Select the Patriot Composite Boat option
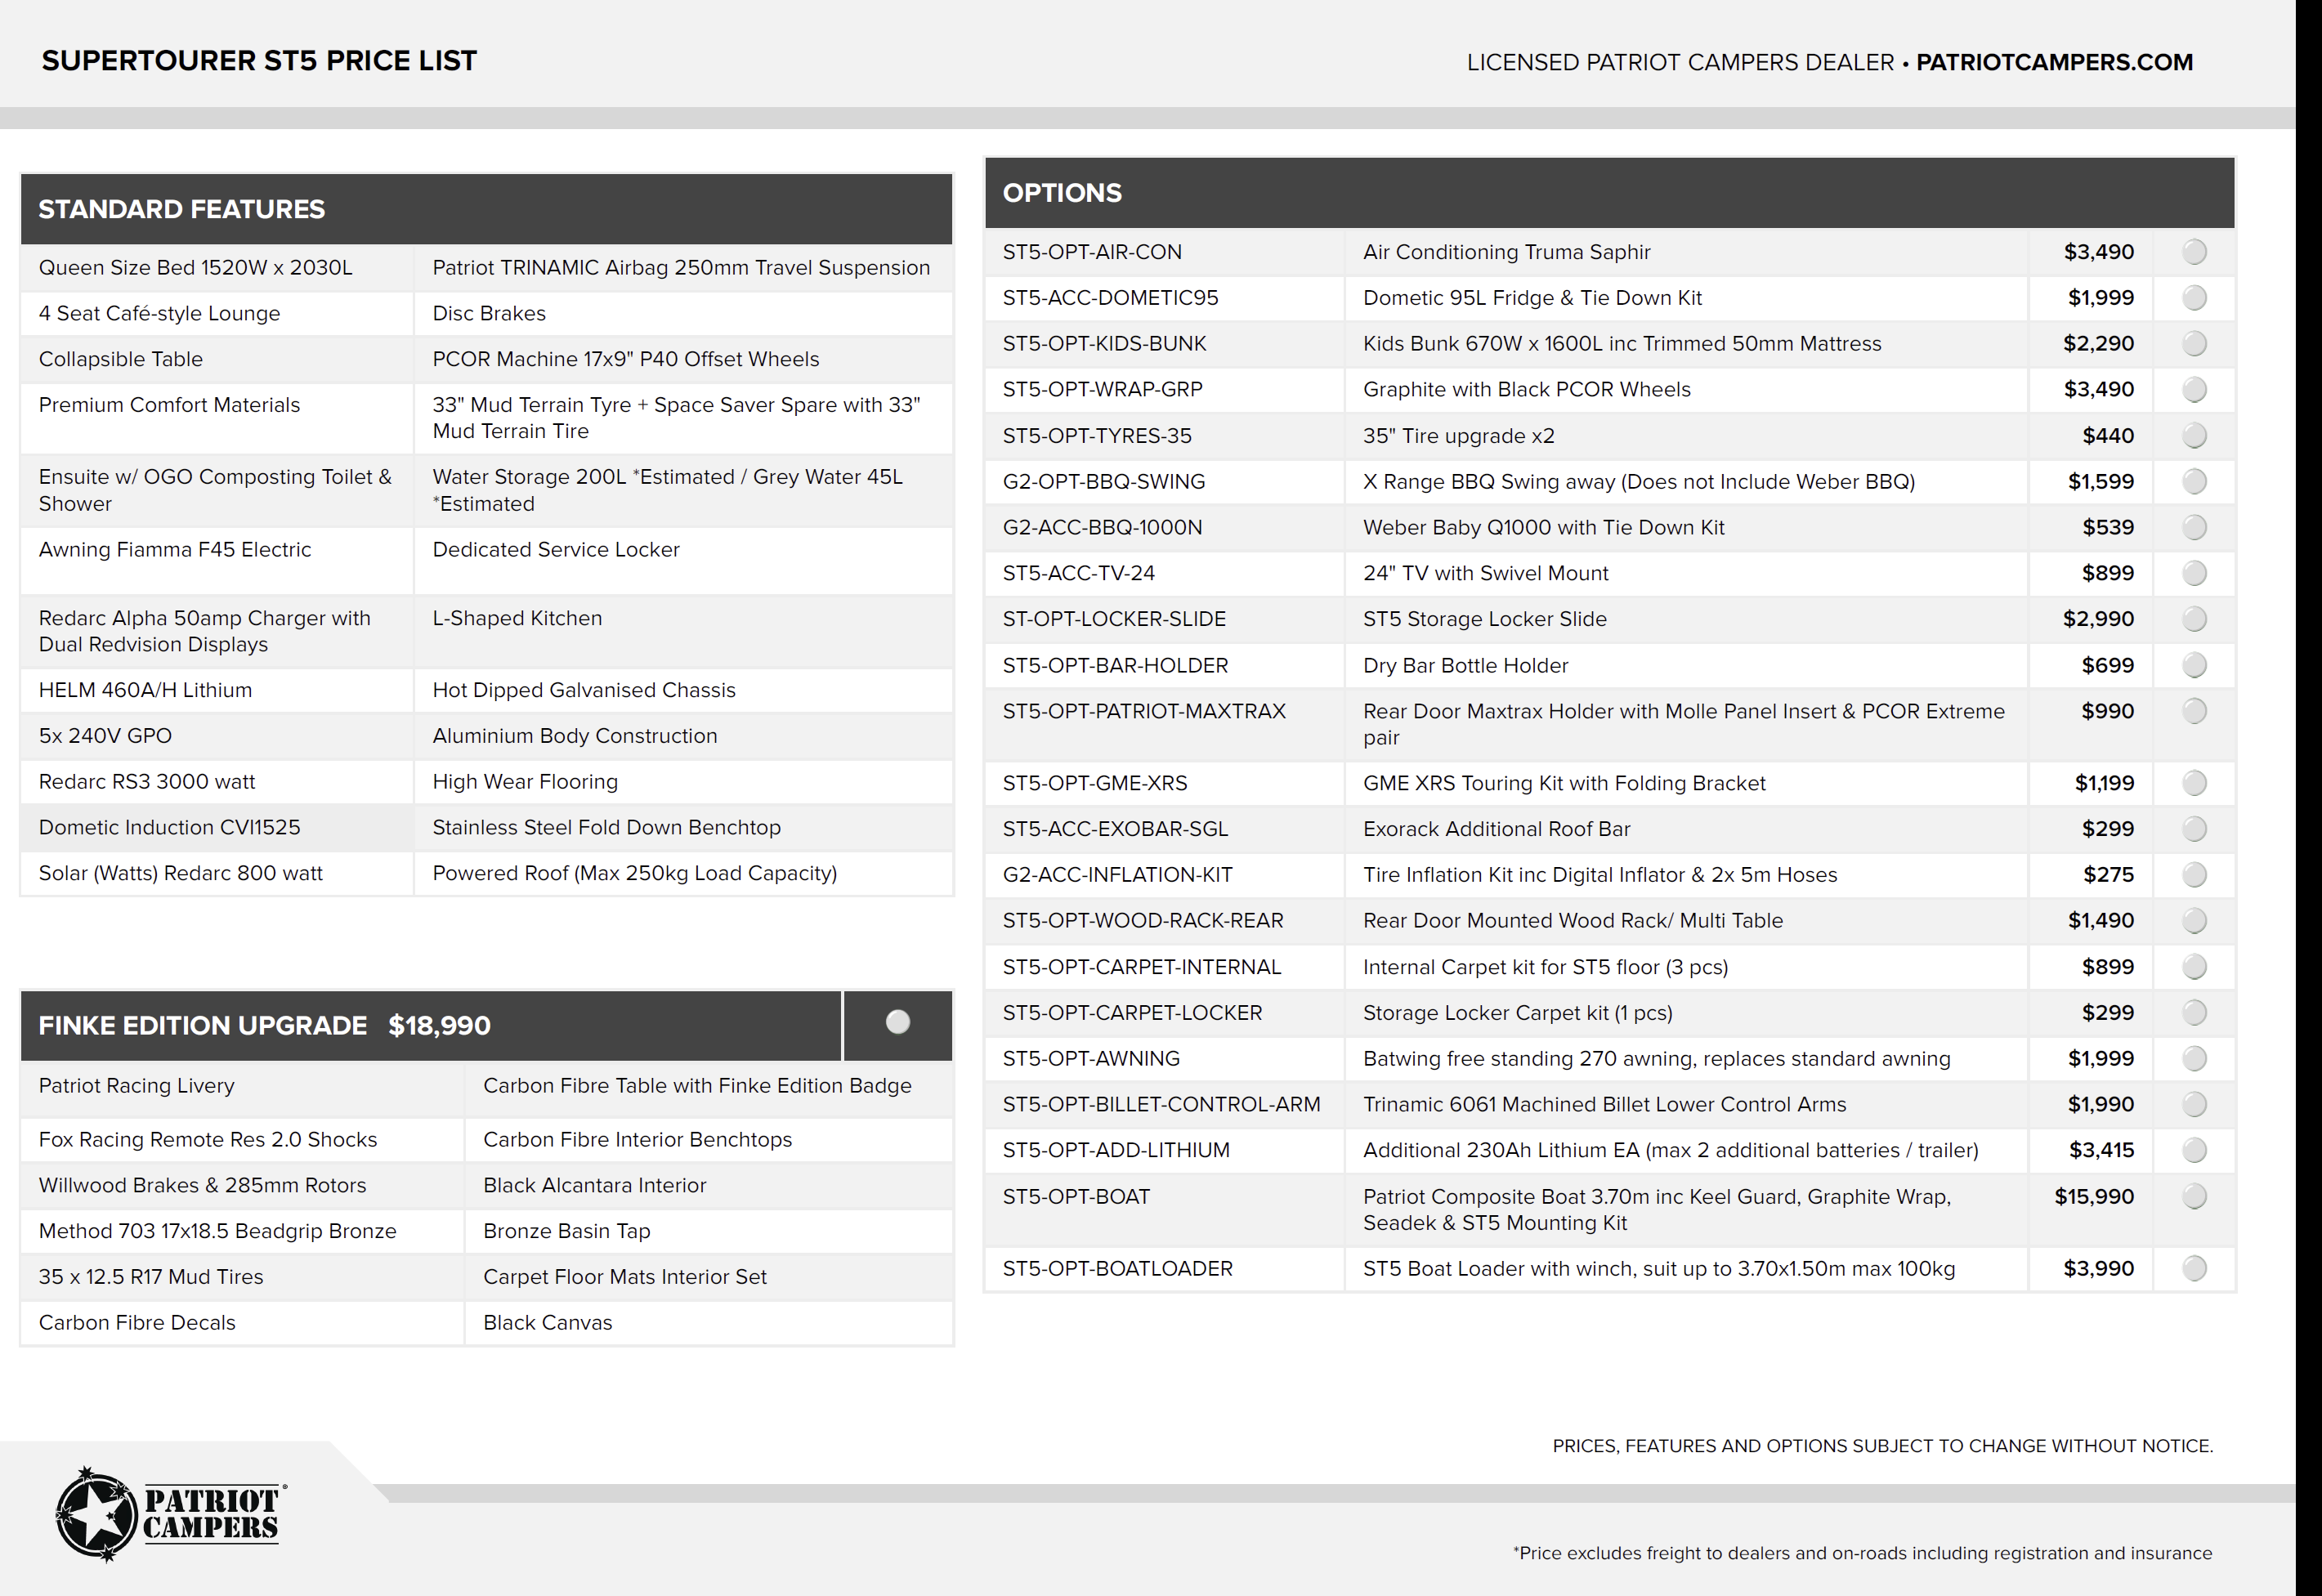Screen dimensions: 2322x1596 click(x=2194, y=1196)
